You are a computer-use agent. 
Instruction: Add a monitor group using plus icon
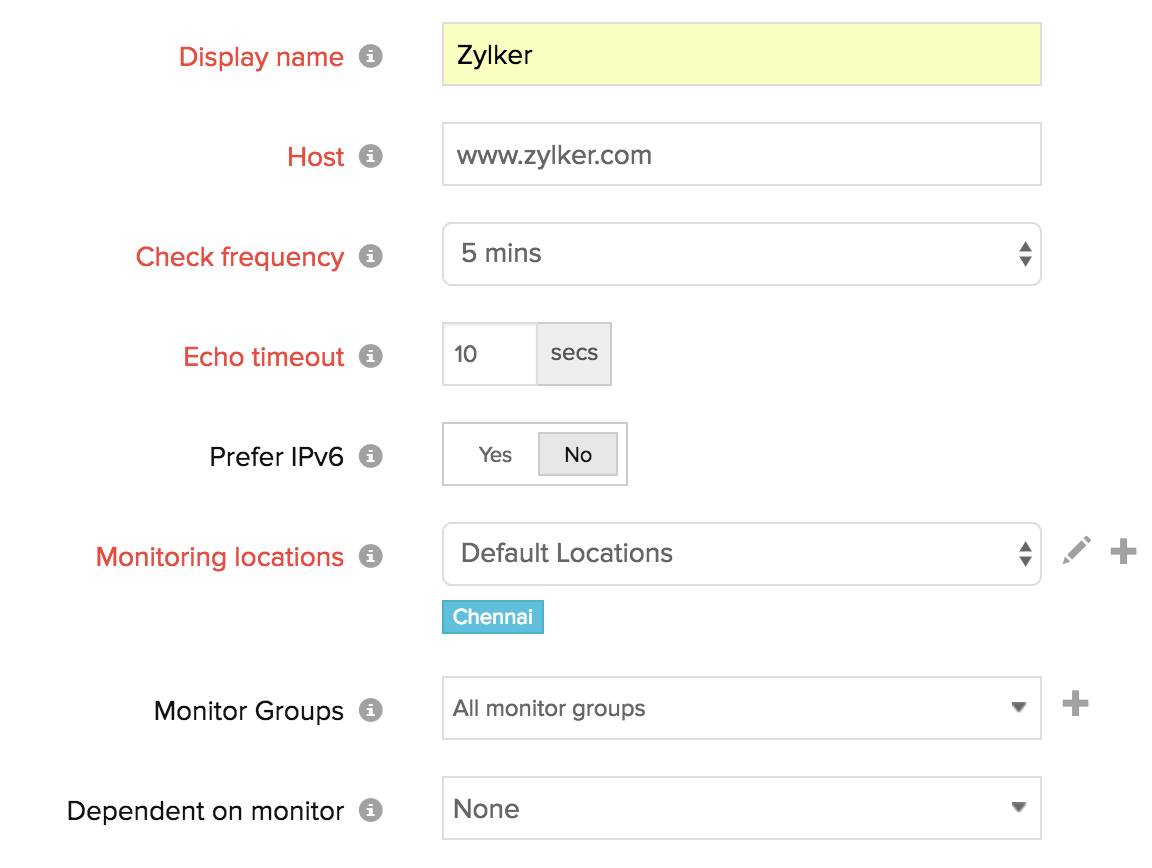point(1075,705)
